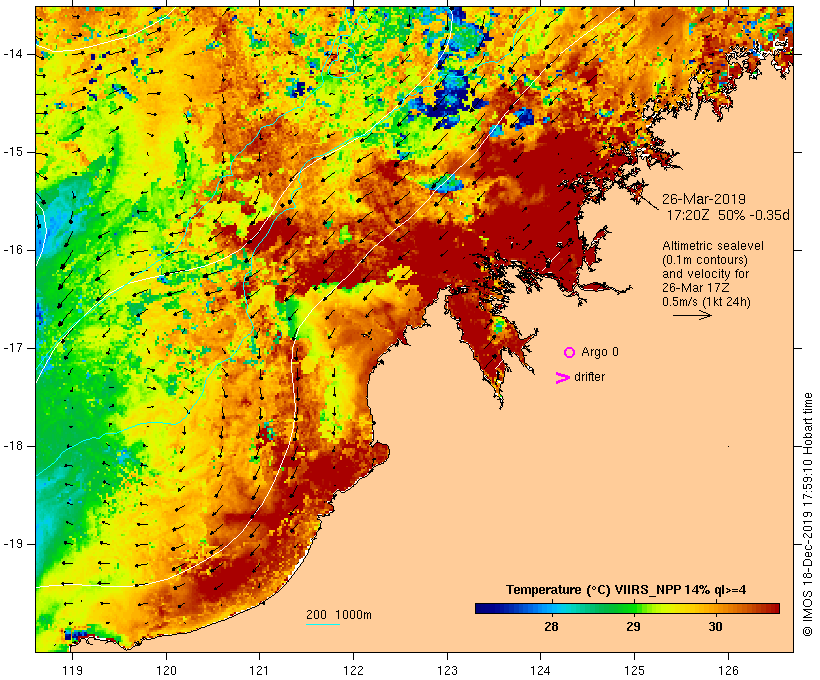
Task: Click the -14 latitude axis label
Action: click(x=13, y=54)
